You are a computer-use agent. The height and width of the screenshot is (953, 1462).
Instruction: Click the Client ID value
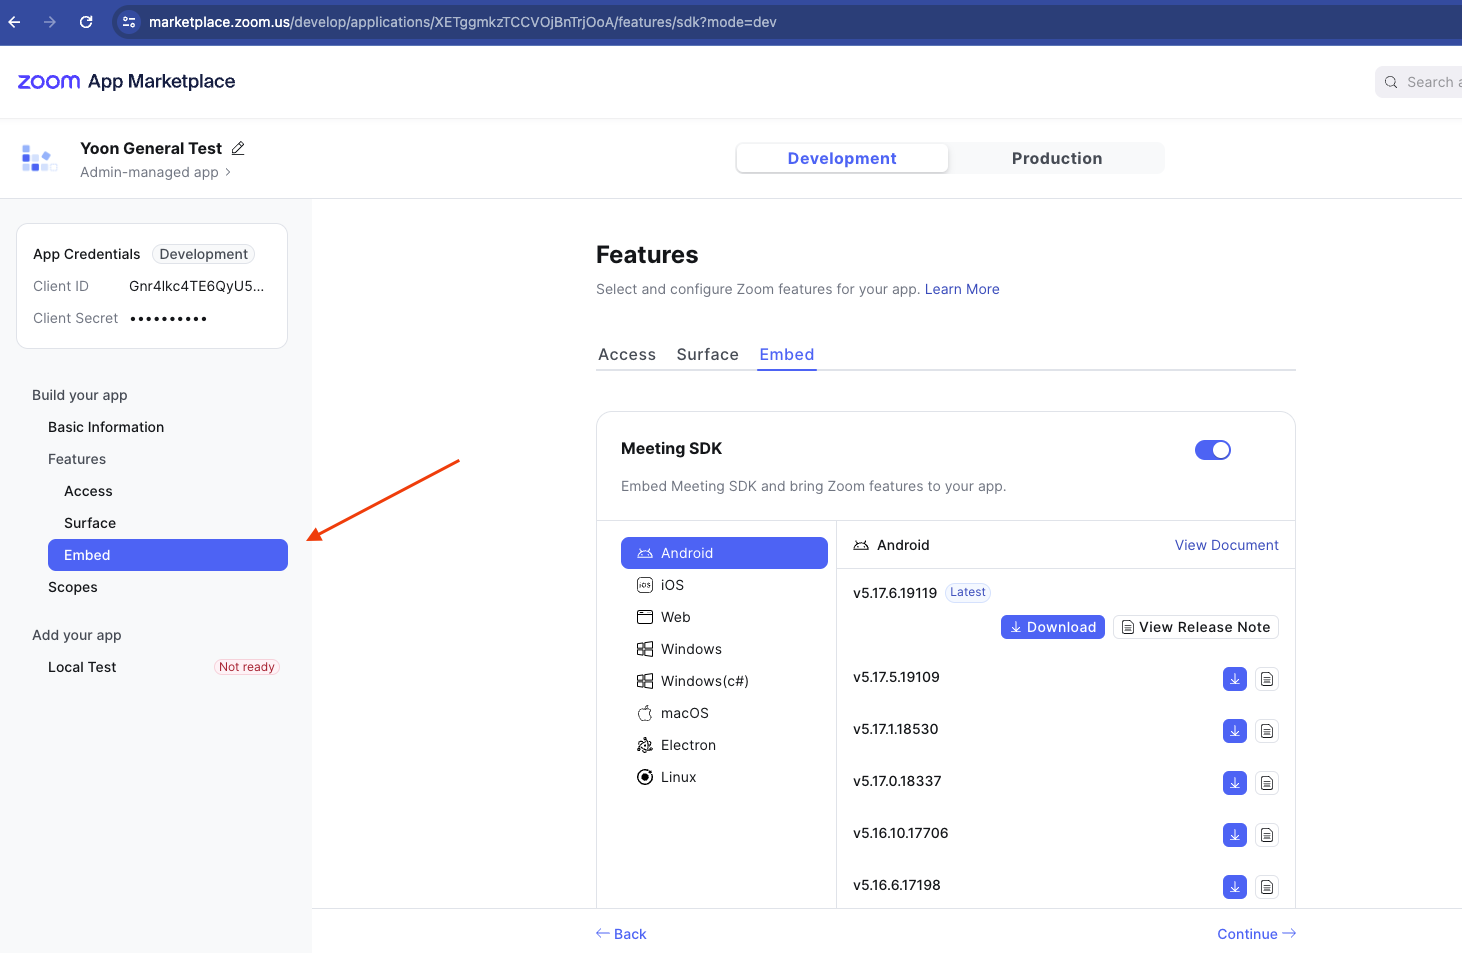point(197,286)
